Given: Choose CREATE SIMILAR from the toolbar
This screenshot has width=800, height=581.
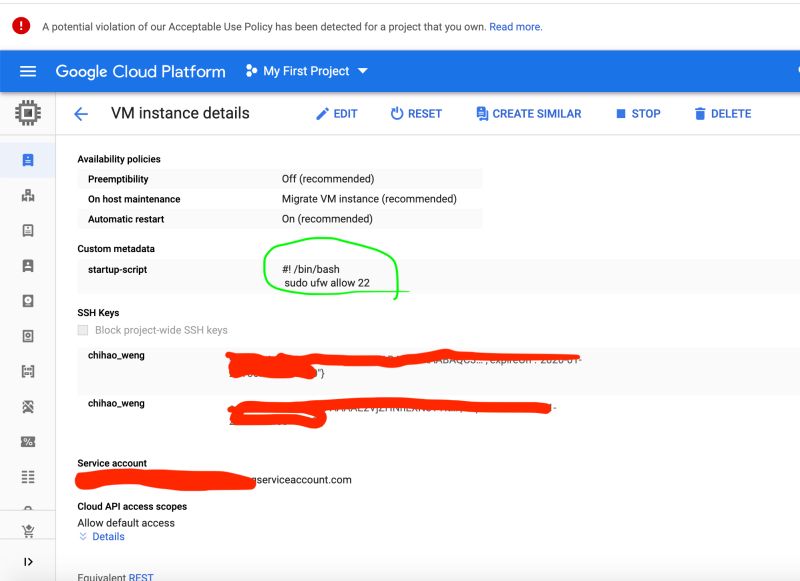Looking at the screenshot, I should 528,113.
